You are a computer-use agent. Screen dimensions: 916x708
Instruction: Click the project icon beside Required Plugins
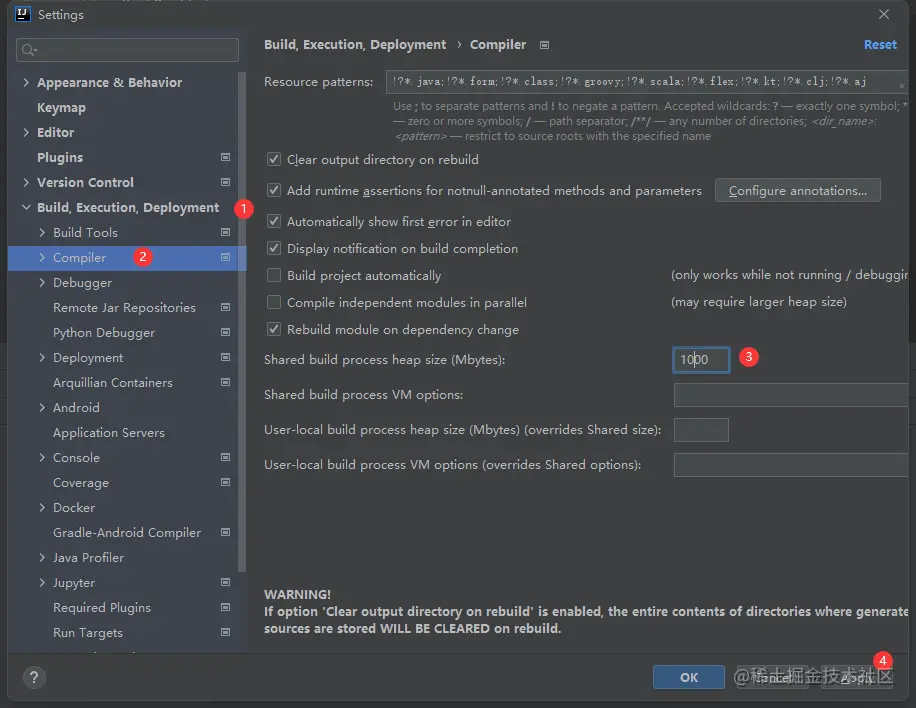[x=225, y=608]
